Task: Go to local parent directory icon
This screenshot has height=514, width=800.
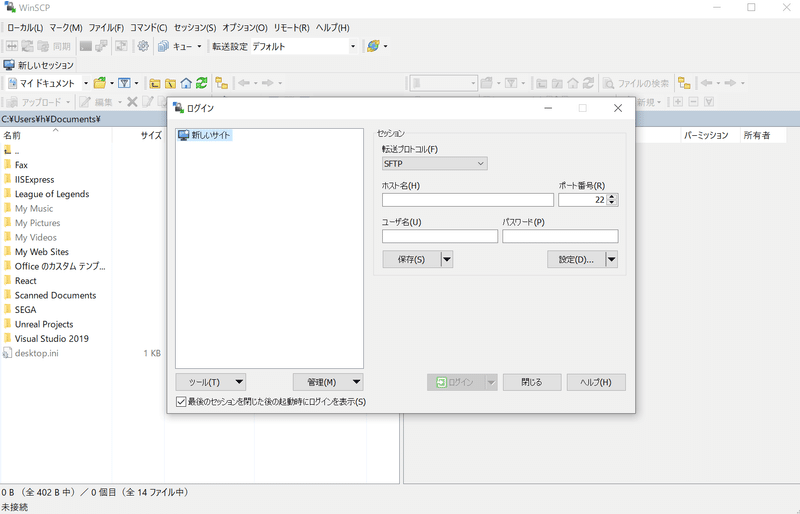Action: (x=155, y=83)
